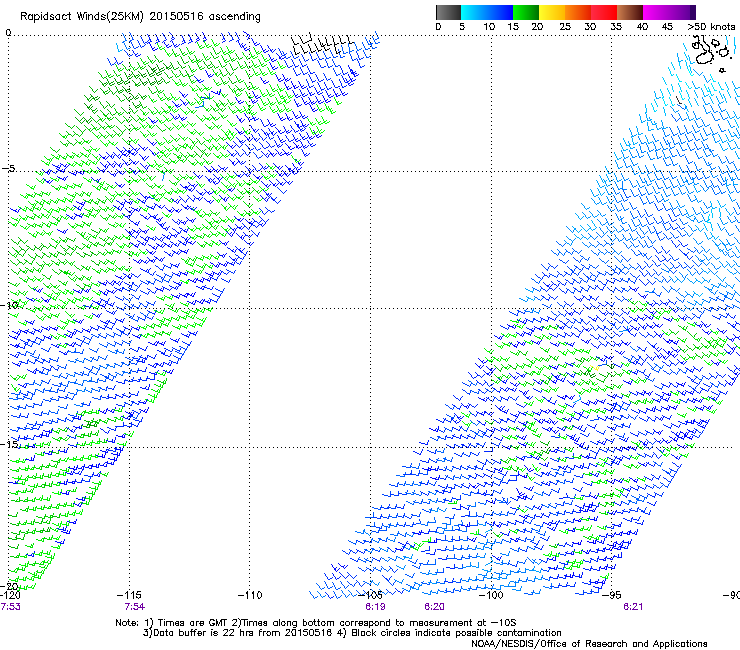Click the red 30-35 knots legend swatch
Viewport: 740px width, 650px height.
(x=604, y=12)
